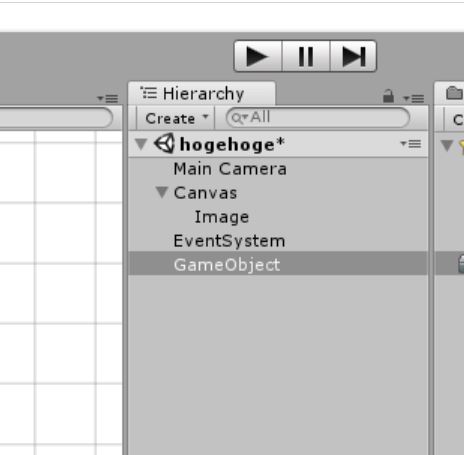Image resolution: width=464 pixels, height=455 pixels.
Task: Select Main Camera in the Hierarchy
Action: [x=230, y=169]
